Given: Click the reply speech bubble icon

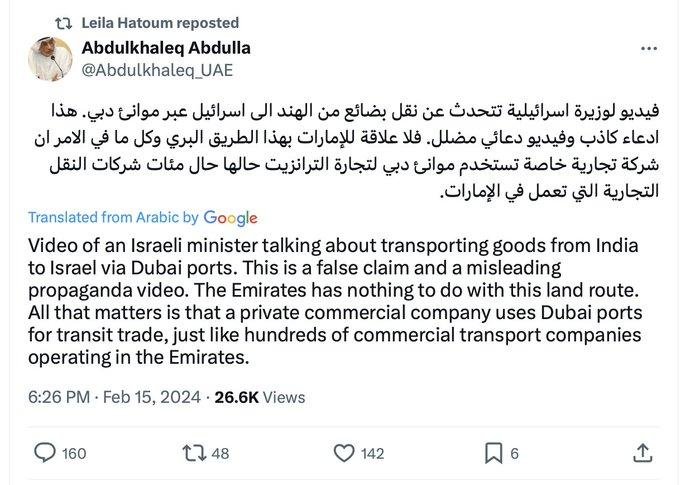Looking at the screenshot, I should click(x=44, y=454).
